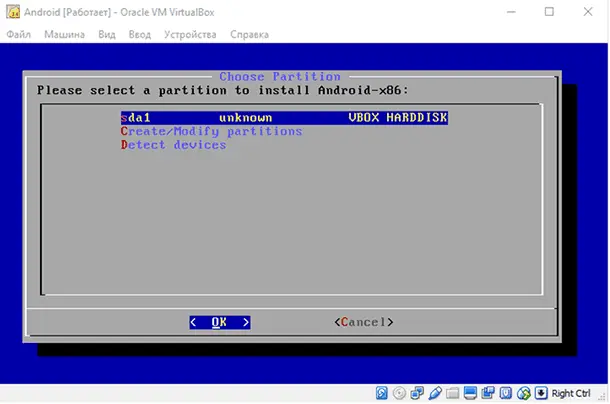Click the hard disk activity indicator icon
The image size is (610, 404).
pos(383,391)
